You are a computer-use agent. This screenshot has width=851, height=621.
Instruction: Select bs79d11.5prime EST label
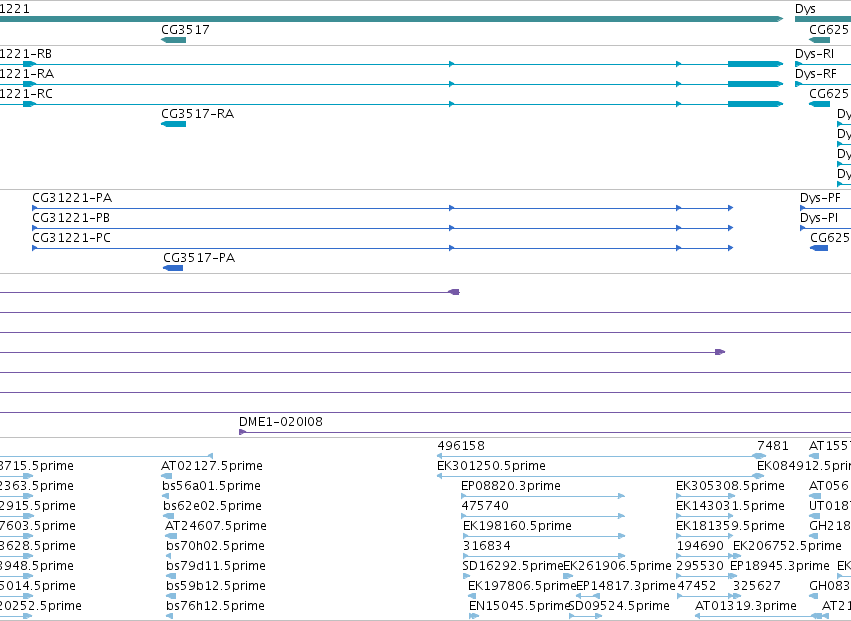click(215, 566)
